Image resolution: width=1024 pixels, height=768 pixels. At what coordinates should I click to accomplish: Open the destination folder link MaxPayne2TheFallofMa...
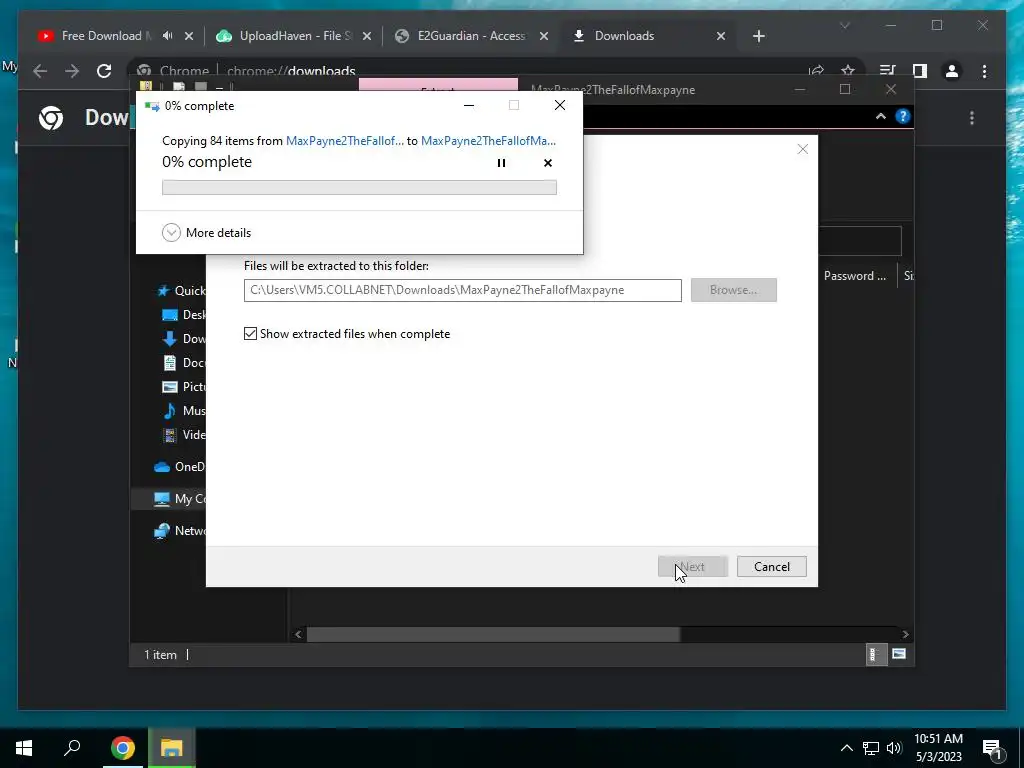coord(488,140)
